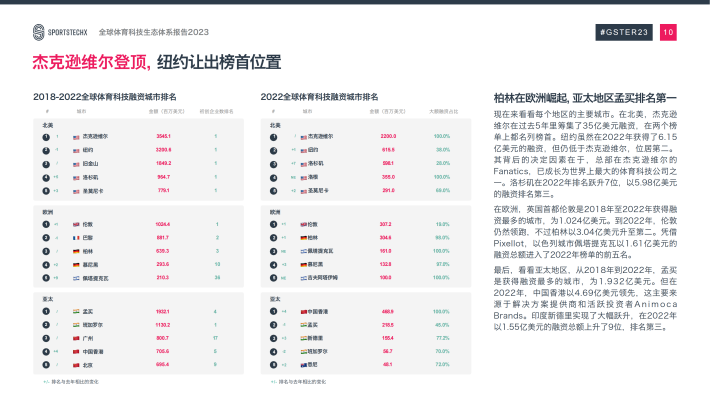Viewport: 710px width, 399px height.
Task: Click the German flag beside 柏林 in 2022 table
Action: point(304,238)
